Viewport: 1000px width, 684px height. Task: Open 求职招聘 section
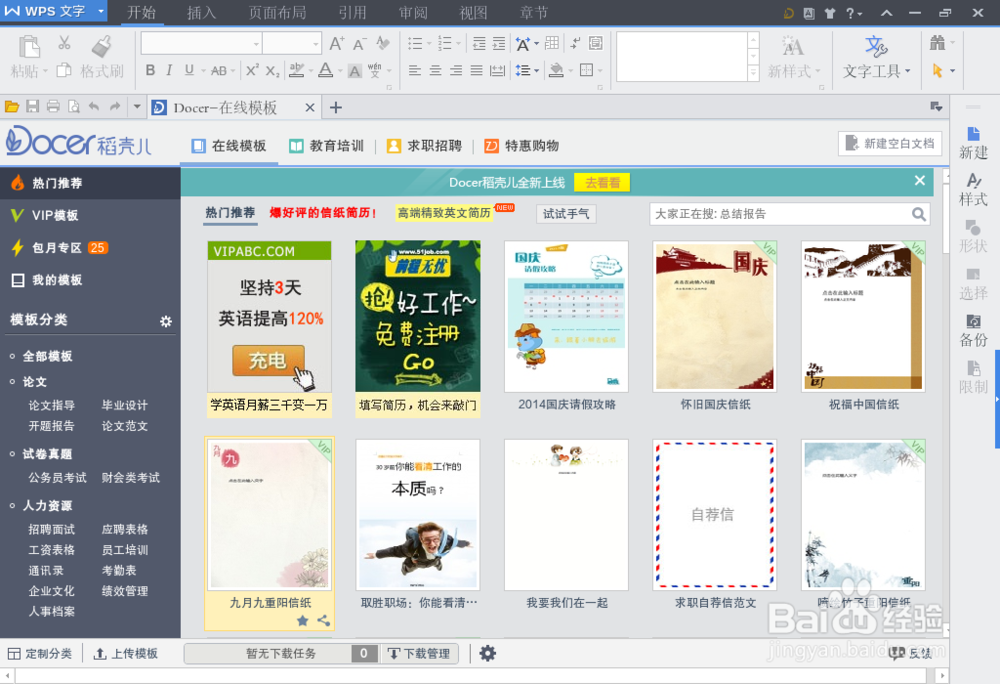(424, 146)
